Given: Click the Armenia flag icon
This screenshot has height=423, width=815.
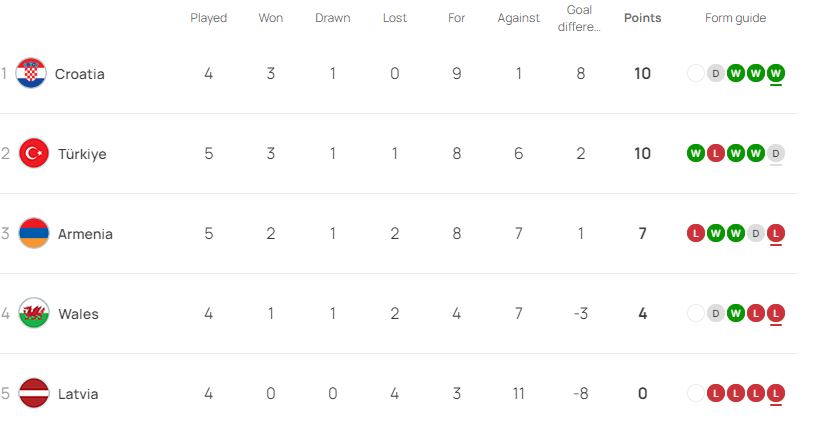Looking at the screenshot, I should [x=34, y=233].
